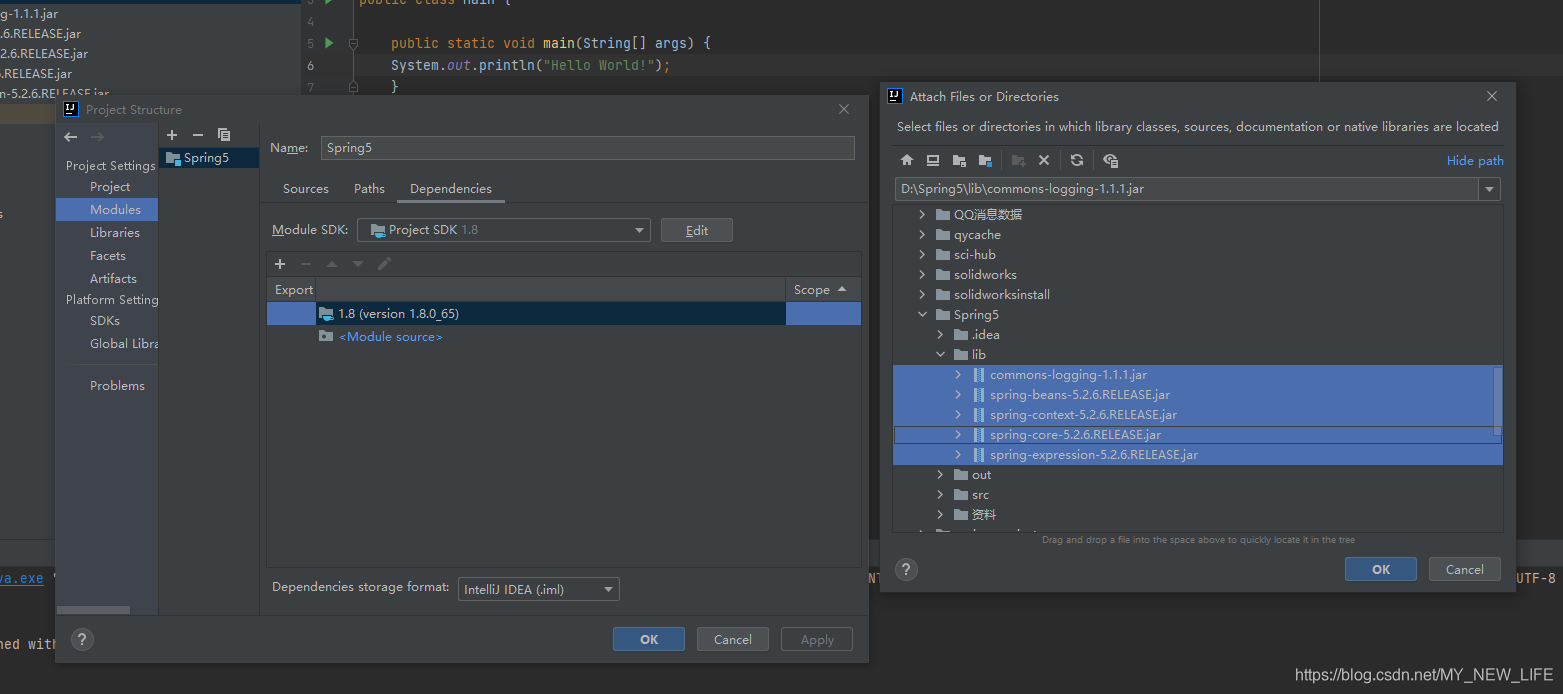Jump to module directory icon in file chooser
The height and width of the screenshot is (694, 1563).
pos(985,160)
